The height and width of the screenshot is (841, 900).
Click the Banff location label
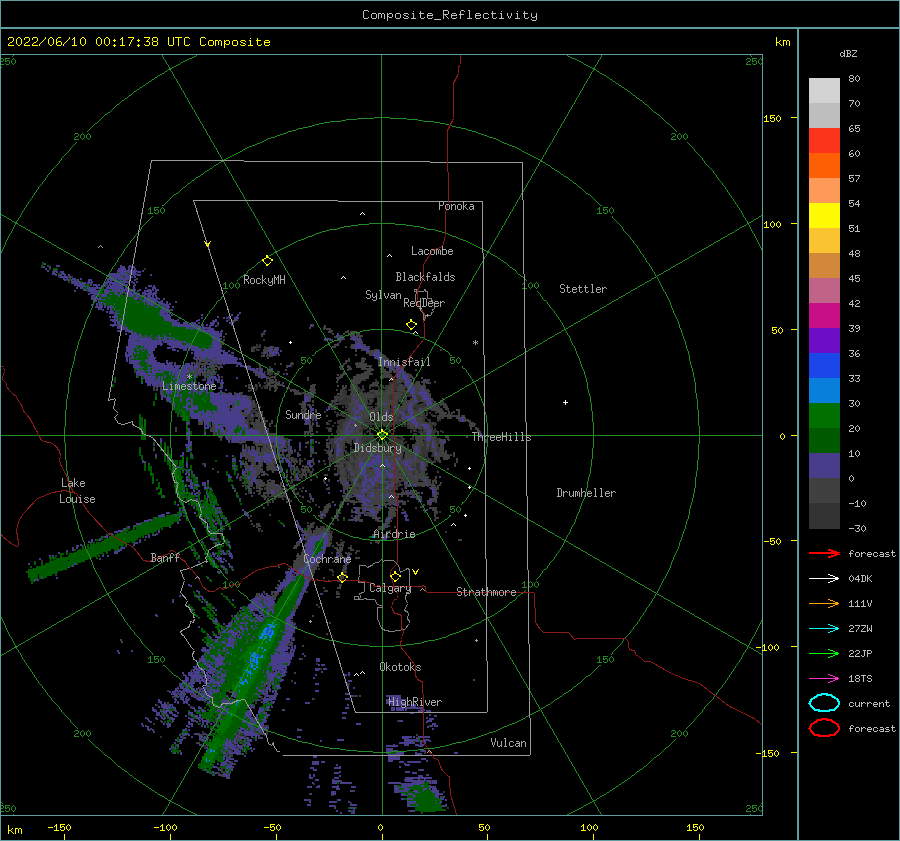[x=165, y=558]
